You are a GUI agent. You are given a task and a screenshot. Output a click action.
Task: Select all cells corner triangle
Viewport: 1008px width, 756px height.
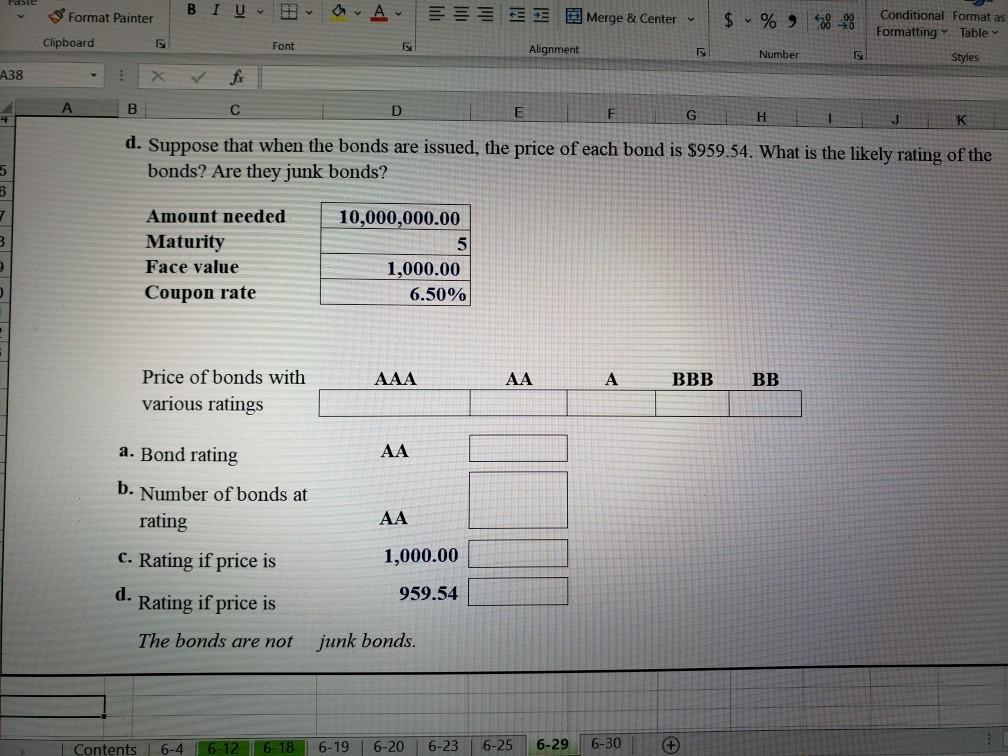coord(6,109)
